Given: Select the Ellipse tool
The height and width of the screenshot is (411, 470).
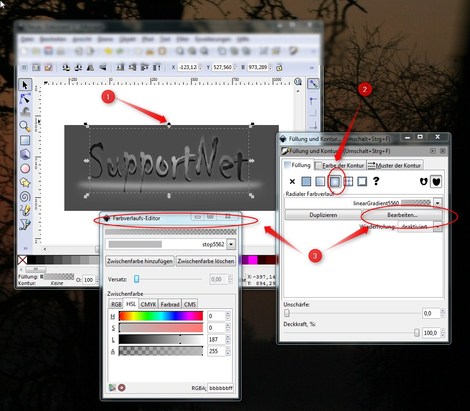Looking at the screenshot, I should coord(25,168).
